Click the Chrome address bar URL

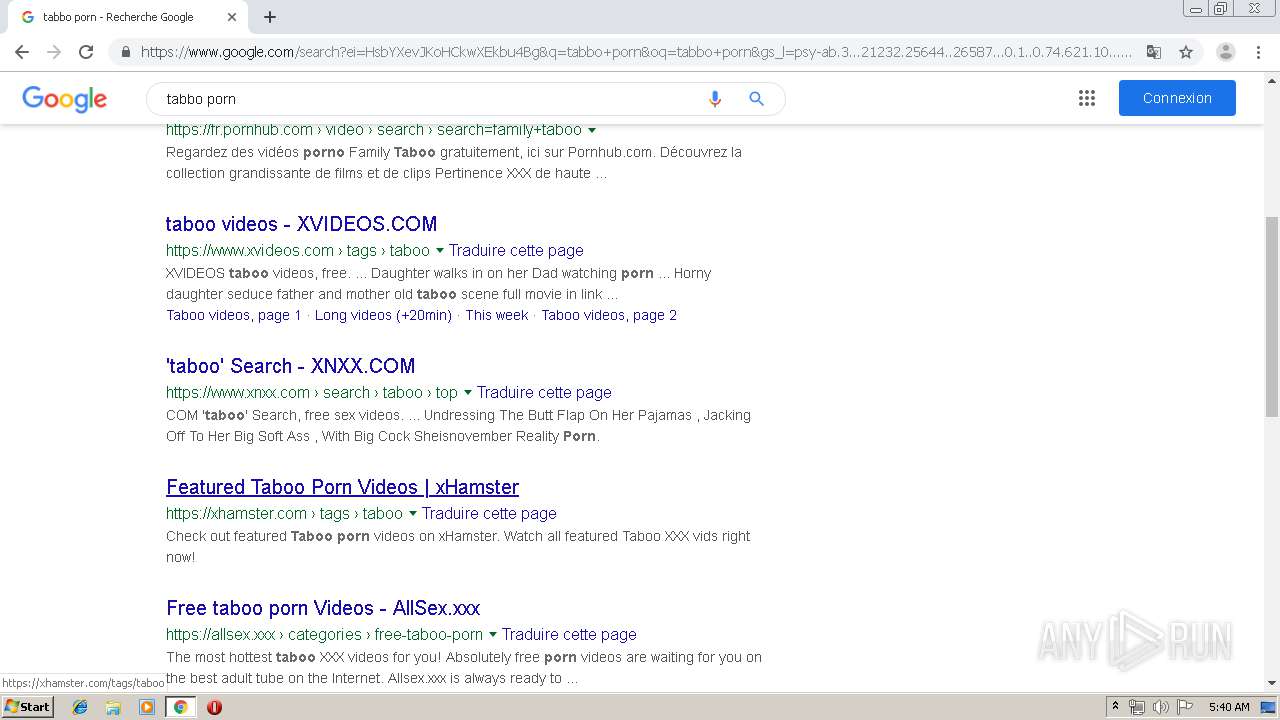[636, 52]
